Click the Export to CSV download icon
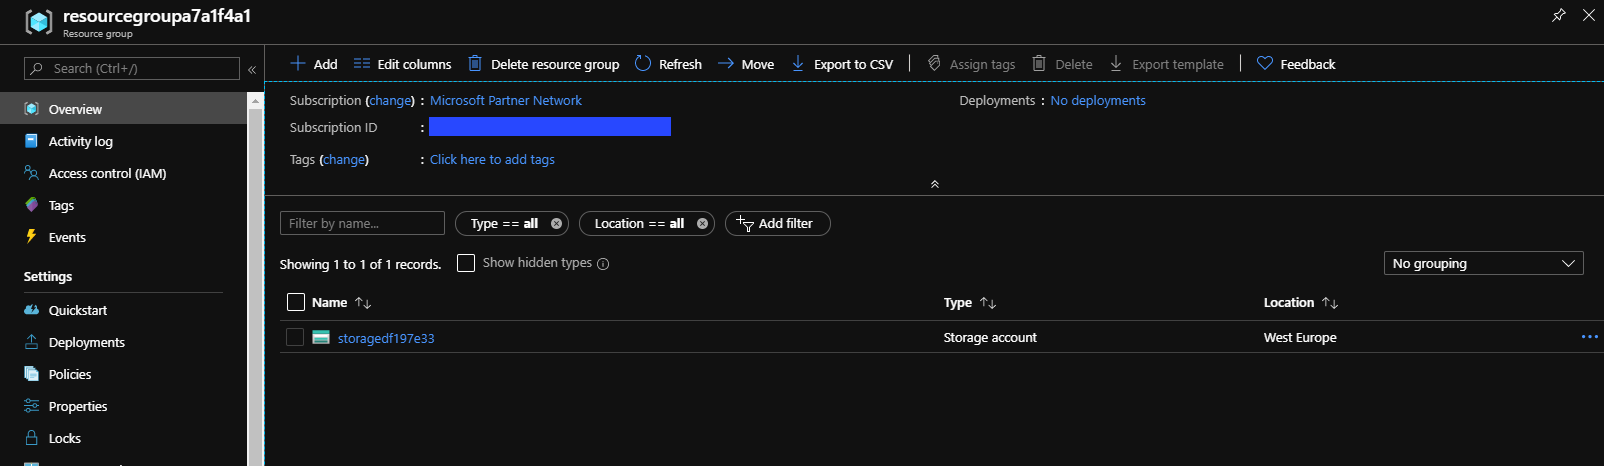Screen dimensions: 1604x466 (798, 64)
